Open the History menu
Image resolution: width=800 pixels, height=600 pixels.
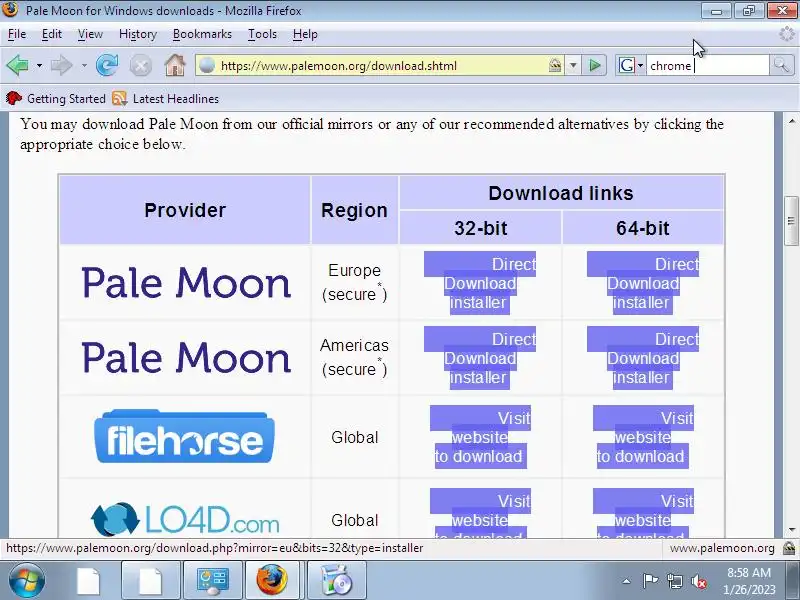[138, 34]
